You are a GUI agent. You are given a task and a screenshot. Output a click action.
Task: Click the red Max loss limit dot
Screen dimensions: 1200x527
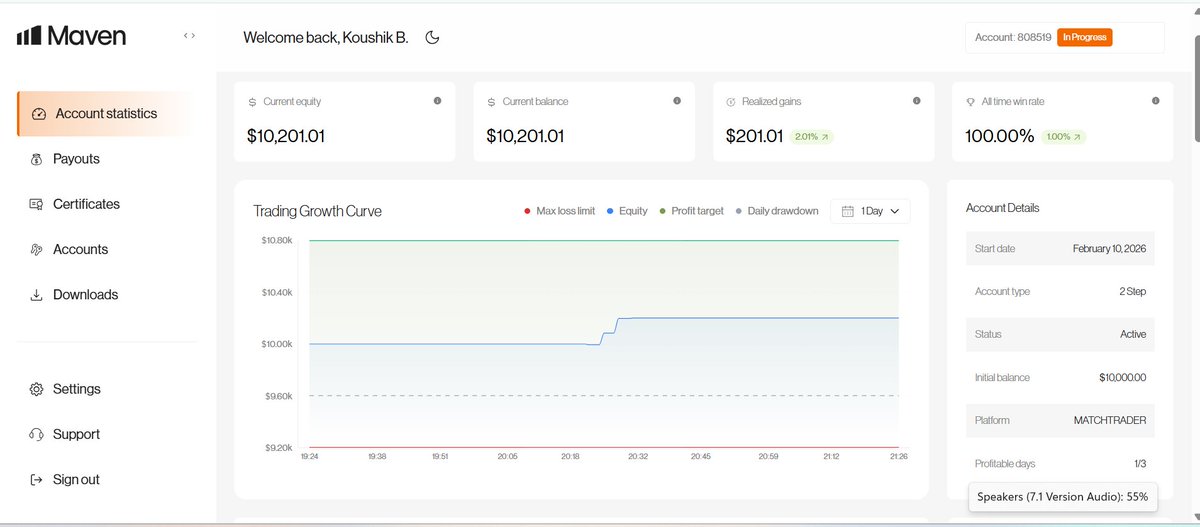click(x=528, y=211)
